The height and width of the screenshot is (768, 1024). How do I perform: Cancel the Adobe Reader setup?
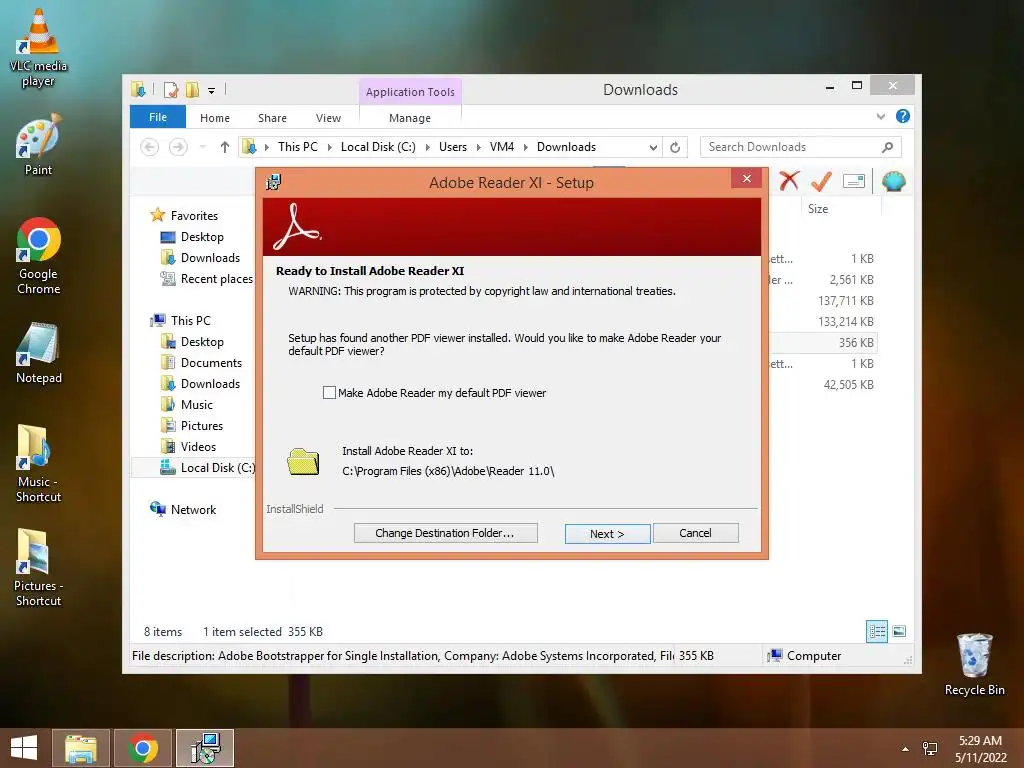click(x=696, y=533)
